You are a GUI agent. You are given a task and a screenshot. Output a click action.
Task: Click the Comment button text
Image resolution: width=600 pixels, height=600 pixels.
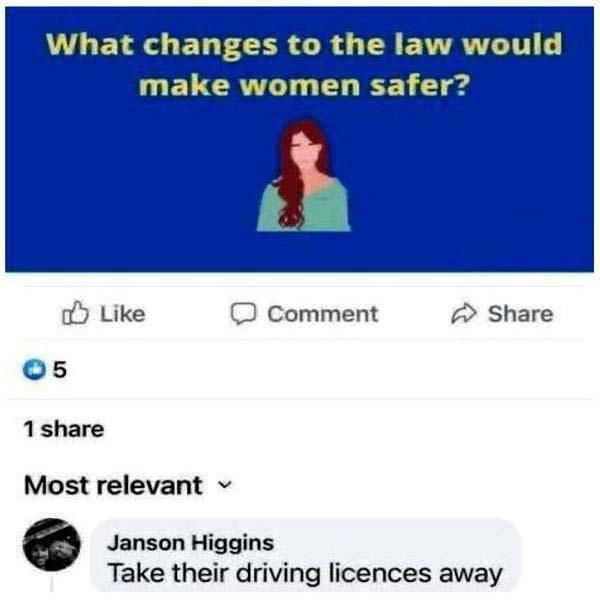[323, 314]
